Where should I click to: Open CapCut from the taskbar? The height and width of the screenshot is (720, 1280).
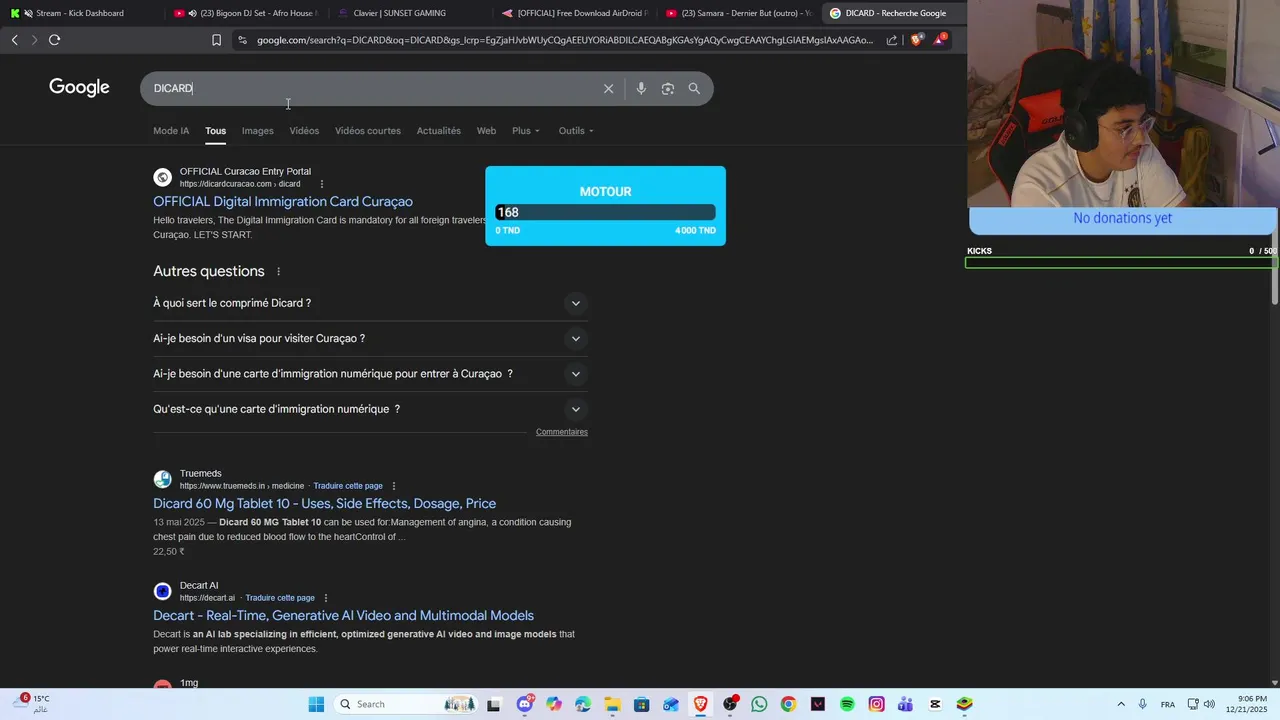(x=935, y=704)
